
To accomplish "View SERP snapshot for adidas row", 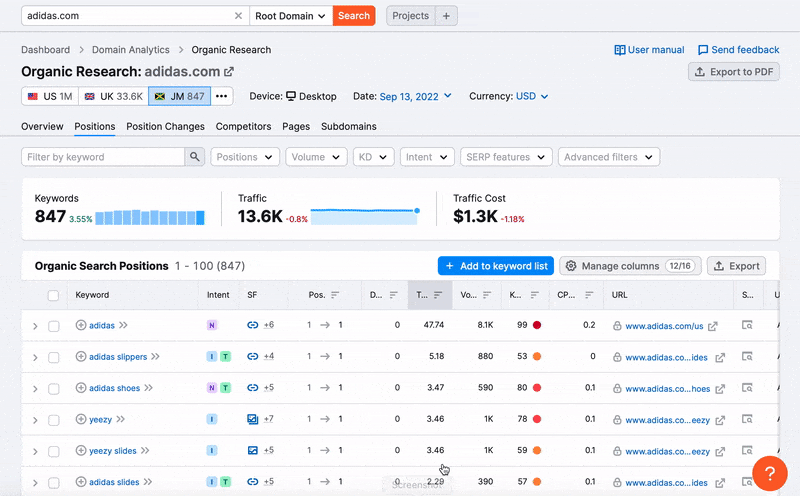I will tap(747, 325).
